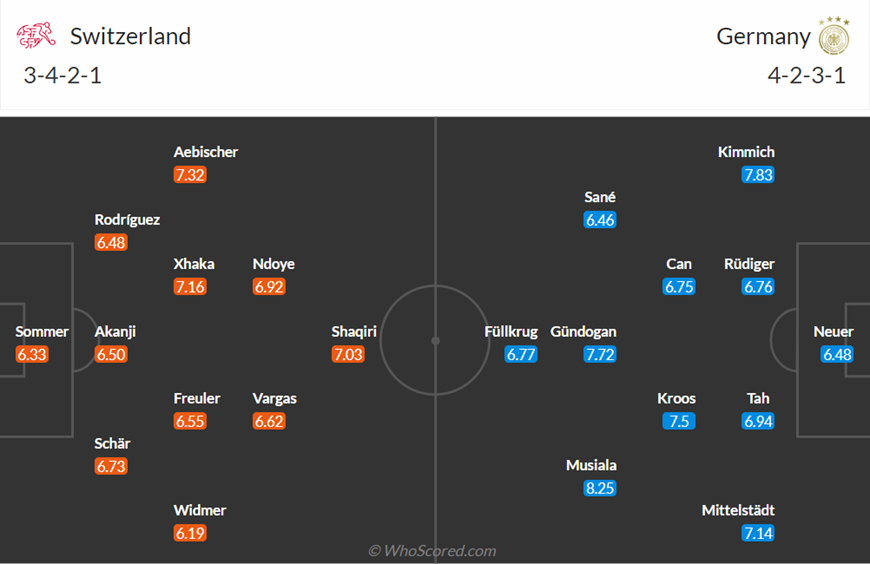Select player Füllkrug on the pitch
Image resolution: width=870 pixels, height=564 pixels.
[511, 332]
